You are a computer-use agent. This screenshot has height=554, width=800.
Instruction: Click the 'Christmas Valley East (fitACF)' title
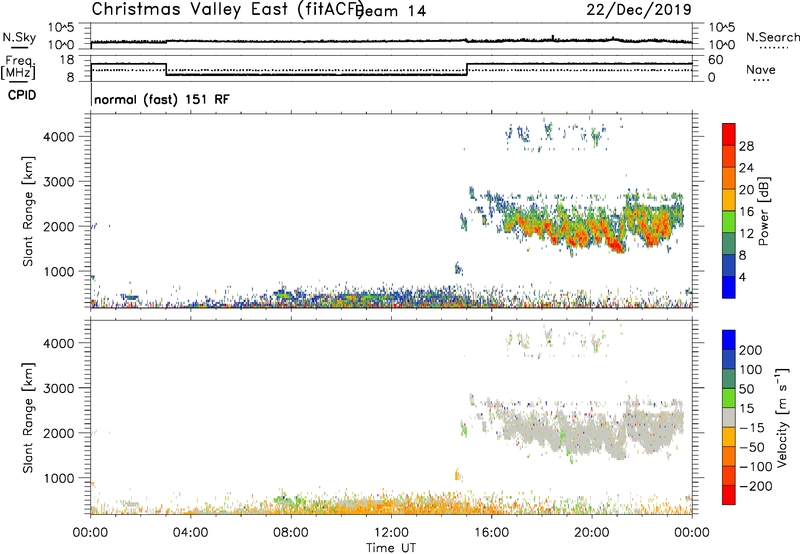[227, 9]
